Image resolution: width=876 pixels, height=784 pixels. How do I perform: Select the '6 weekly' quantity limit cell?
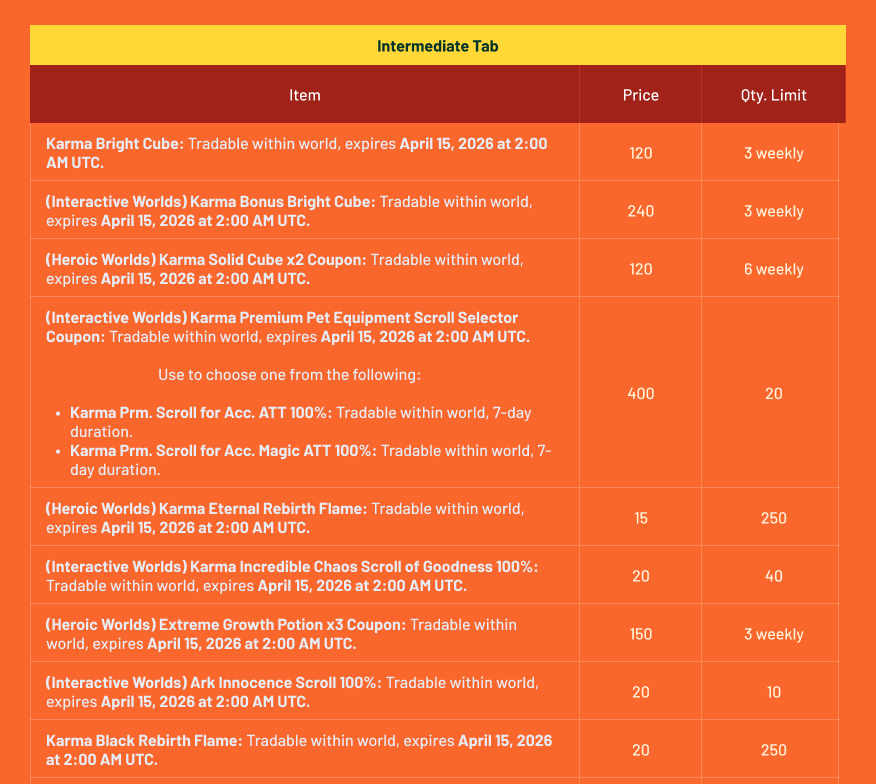[x=773, y=269]
